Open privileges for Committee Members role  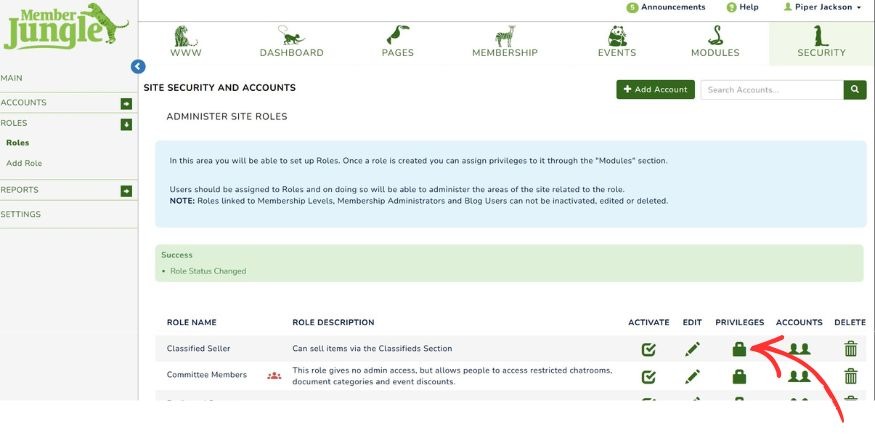point(739,376)
